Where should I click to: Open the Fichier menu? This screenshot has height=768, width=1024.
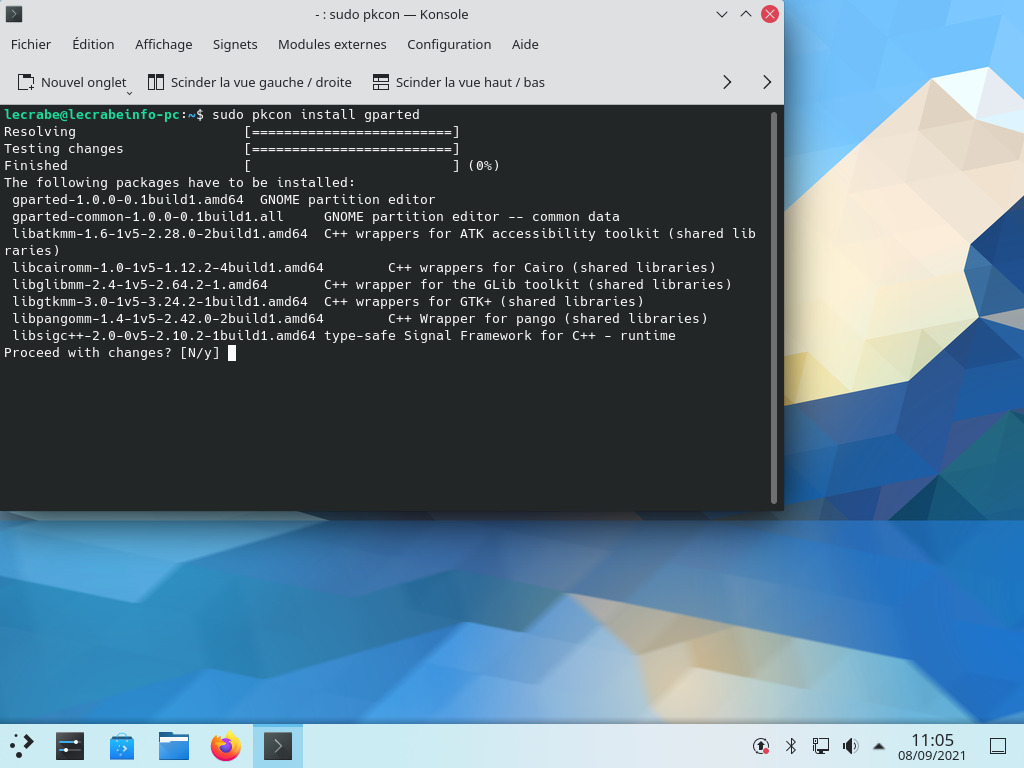pos(31,44)
